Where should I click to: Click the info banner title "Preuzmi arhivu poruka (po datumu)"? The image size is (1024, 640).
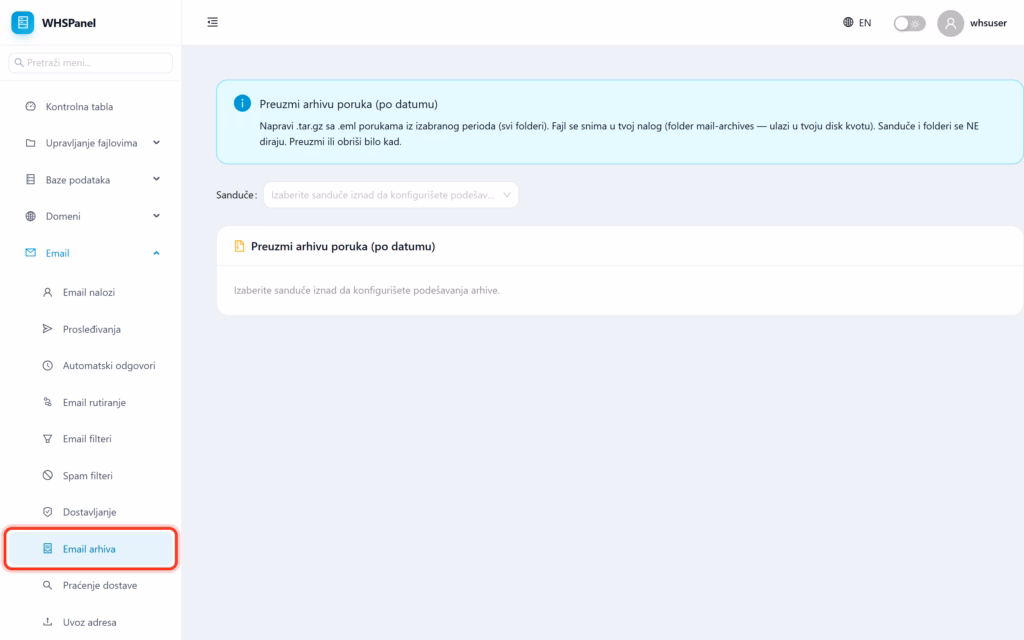coord(349,104)
